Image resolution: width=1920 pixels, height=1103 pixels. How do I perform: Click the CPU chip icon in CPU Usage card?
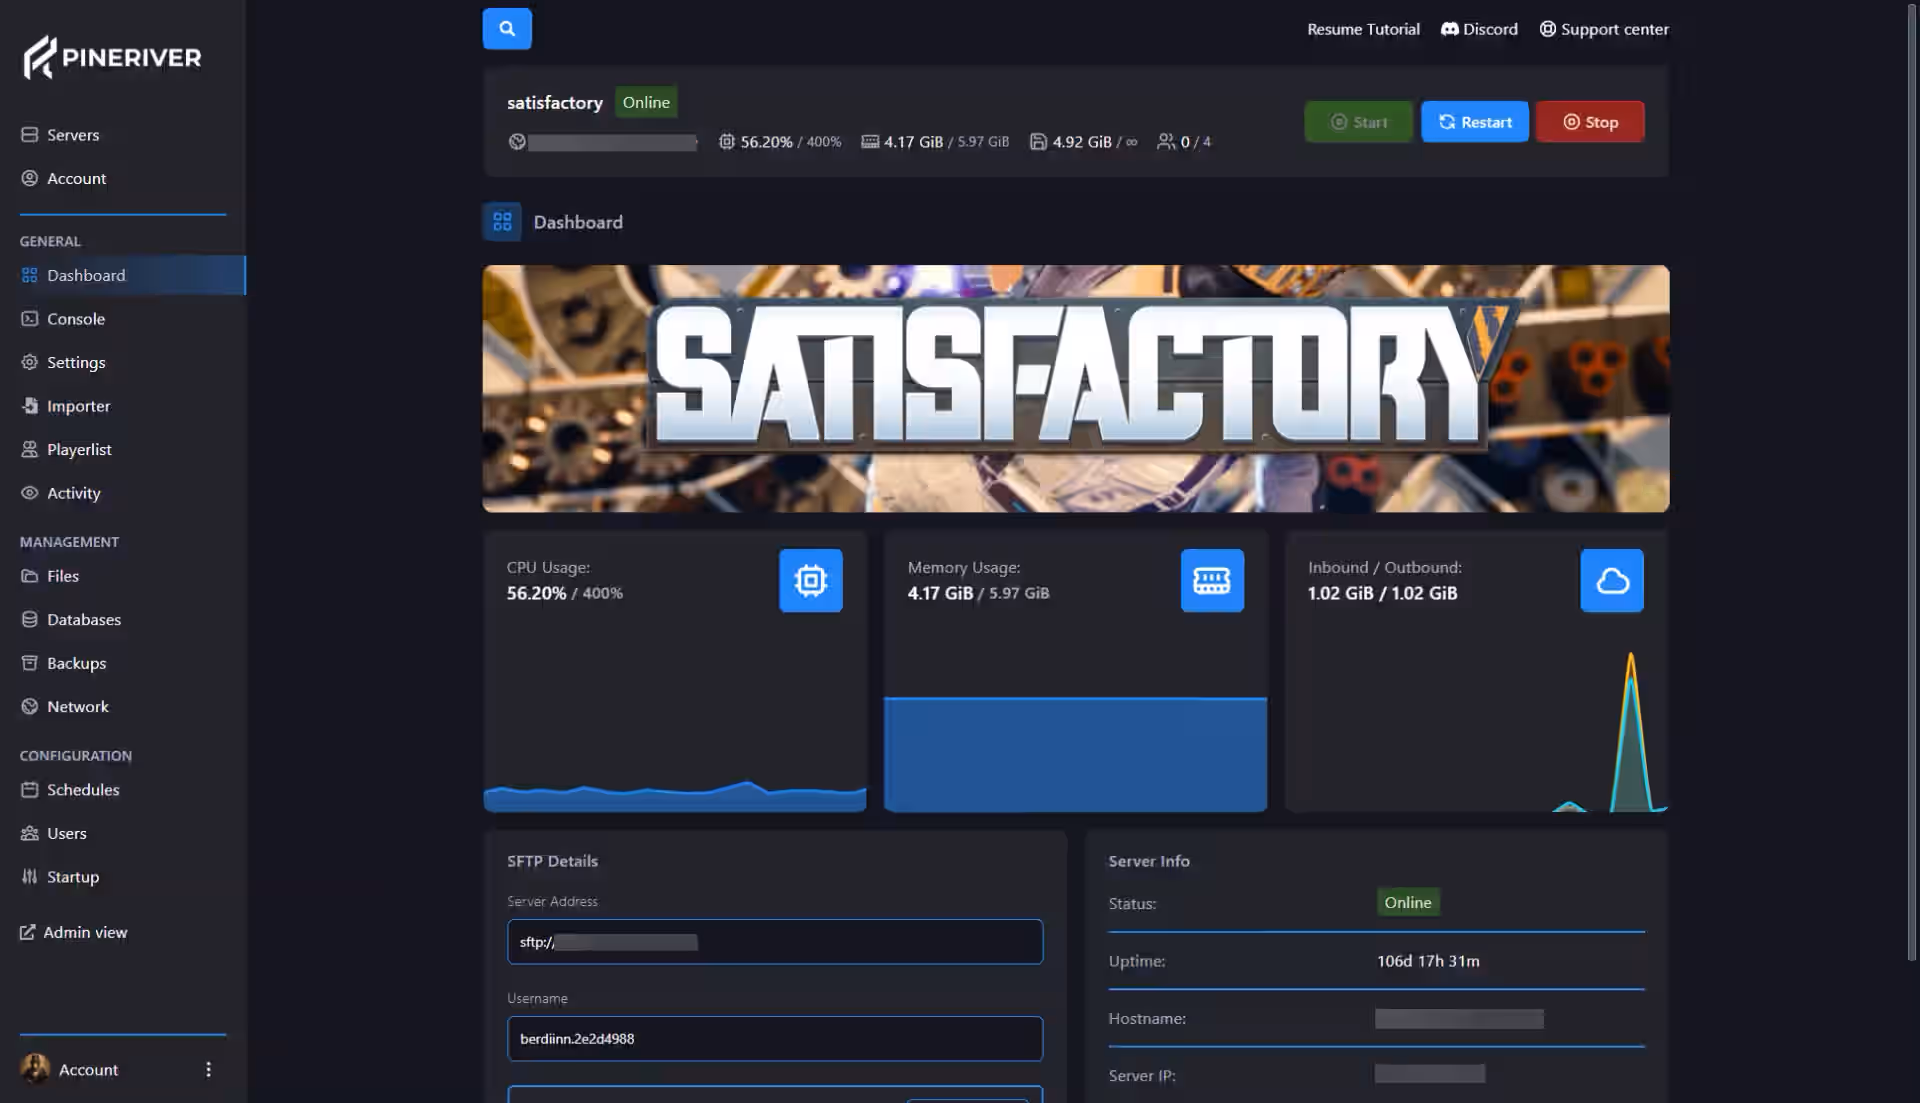(x=811, y=580)
